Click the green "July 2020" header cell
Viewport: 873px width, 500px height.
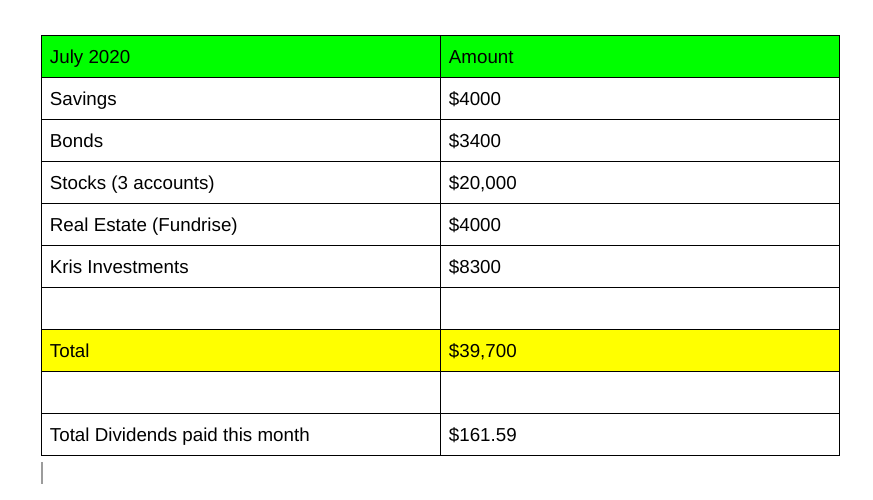(x=240, y=57)
